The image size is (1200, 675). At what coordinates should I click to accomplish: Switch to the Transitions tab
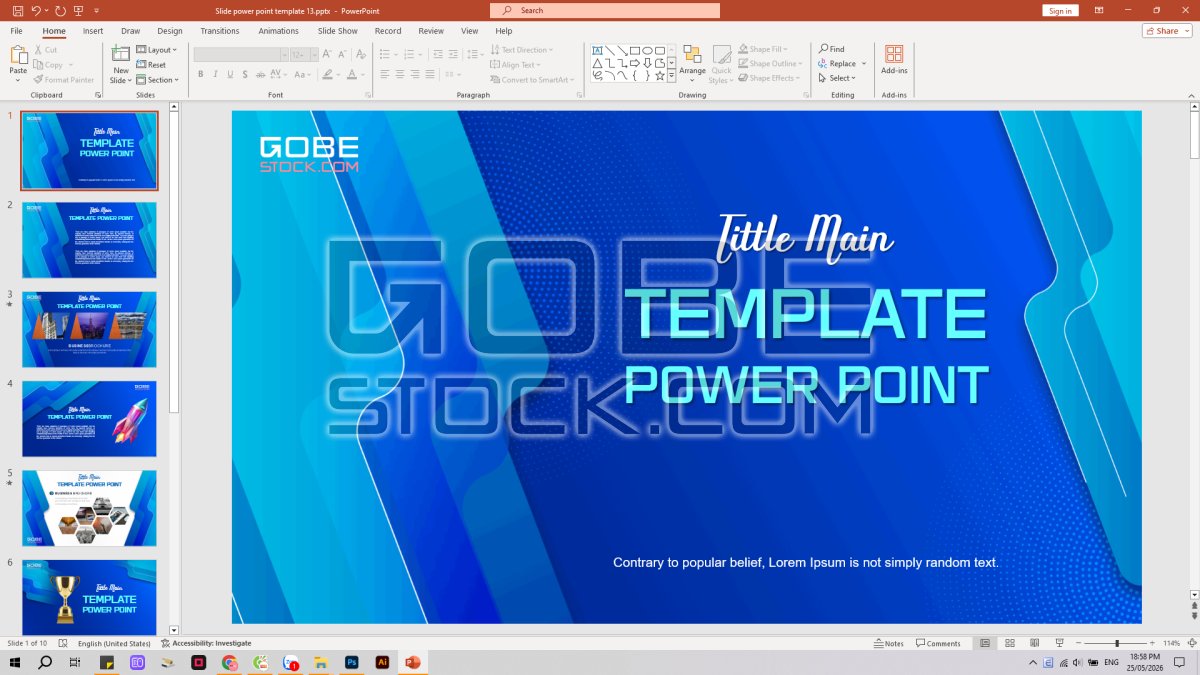click(x=220, y=31)
